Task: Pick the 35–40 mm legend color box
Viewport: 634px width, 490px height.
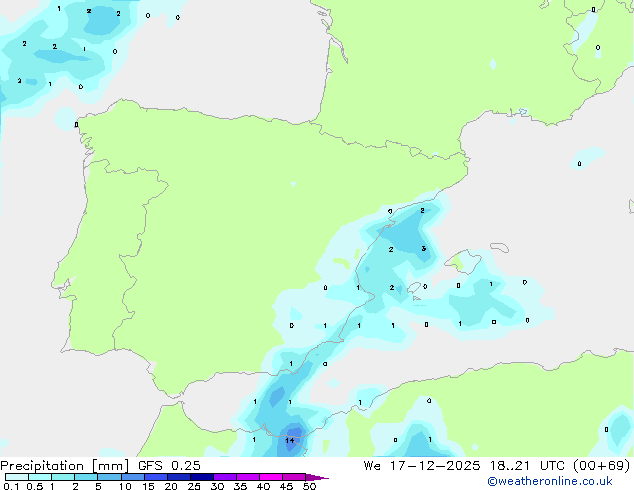Action: (248, 477)
